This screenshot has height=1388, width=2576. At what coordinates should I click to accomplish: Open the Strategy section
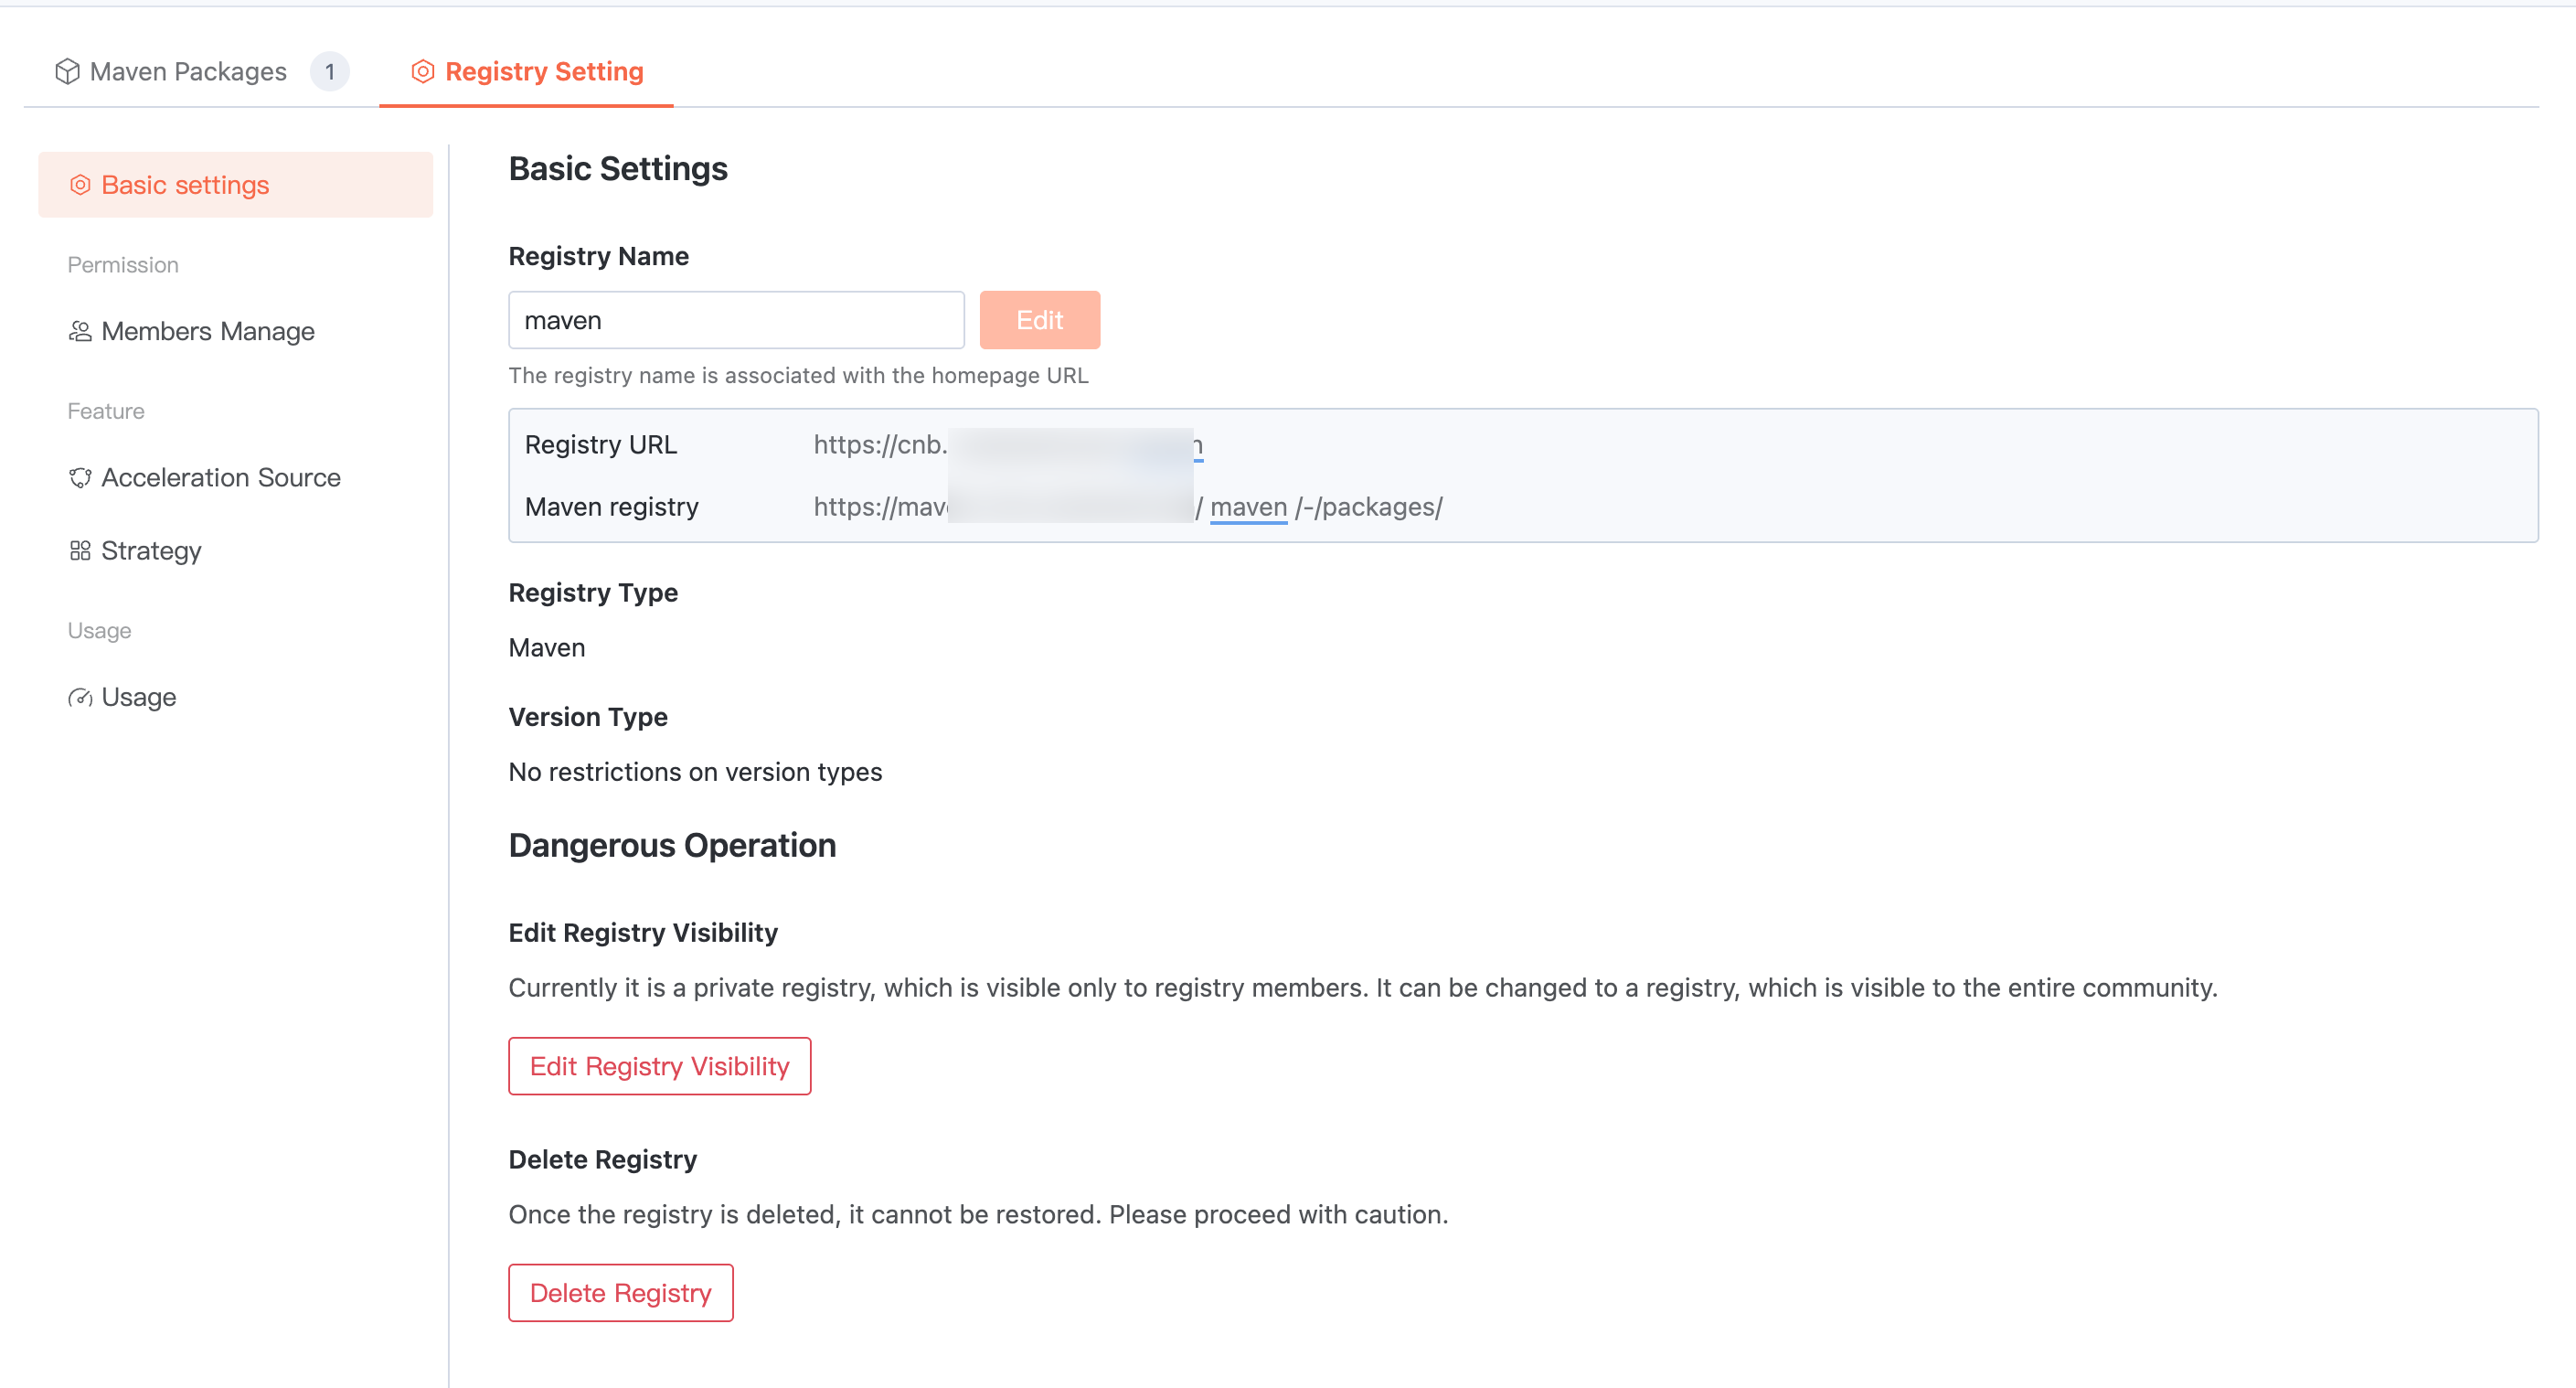coord(151,551)
